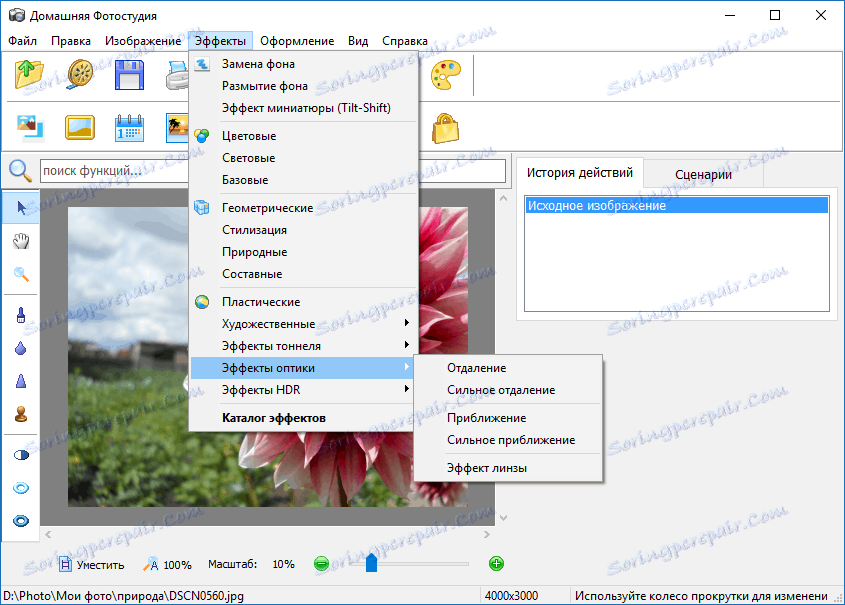Select the clone stamp tool

(x=20, y=413)
